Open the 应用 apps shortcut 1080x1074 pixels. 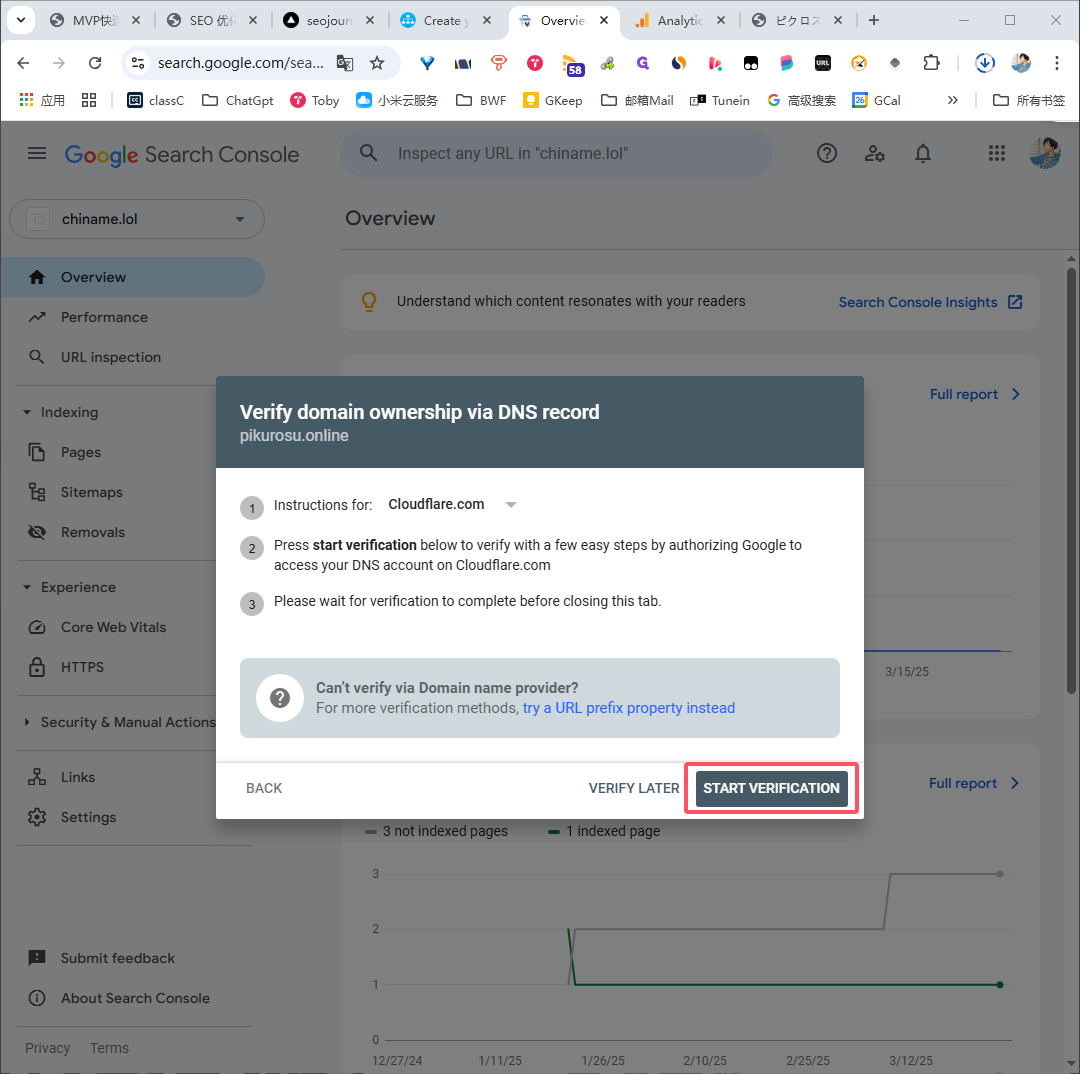[x=42, y=101]
